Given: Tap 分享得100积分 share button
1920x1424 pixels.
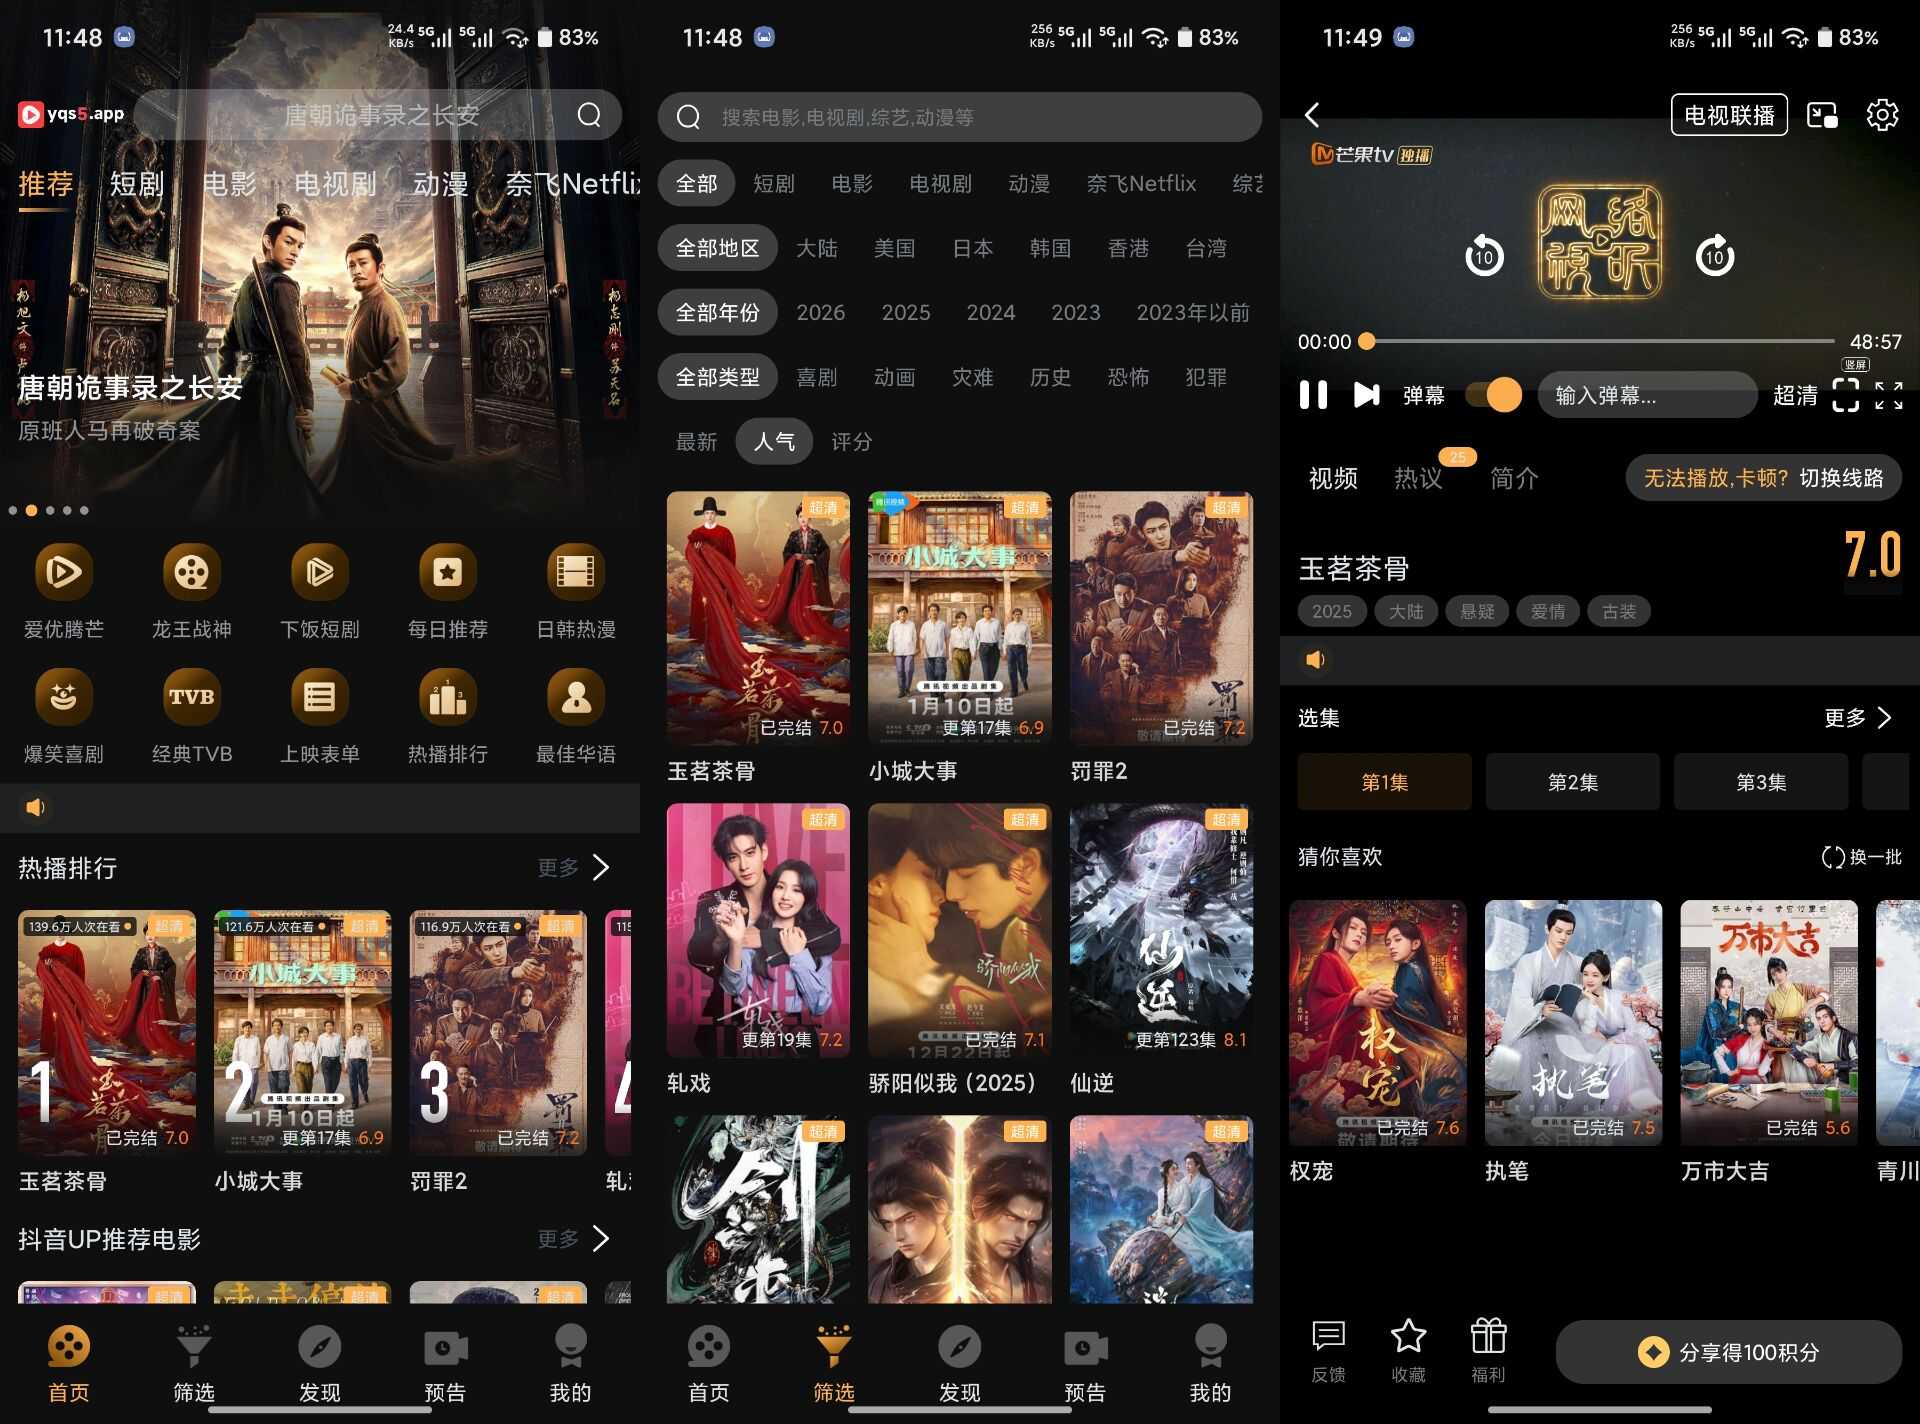Looking at the screenshot, I should (1728, 1352).
